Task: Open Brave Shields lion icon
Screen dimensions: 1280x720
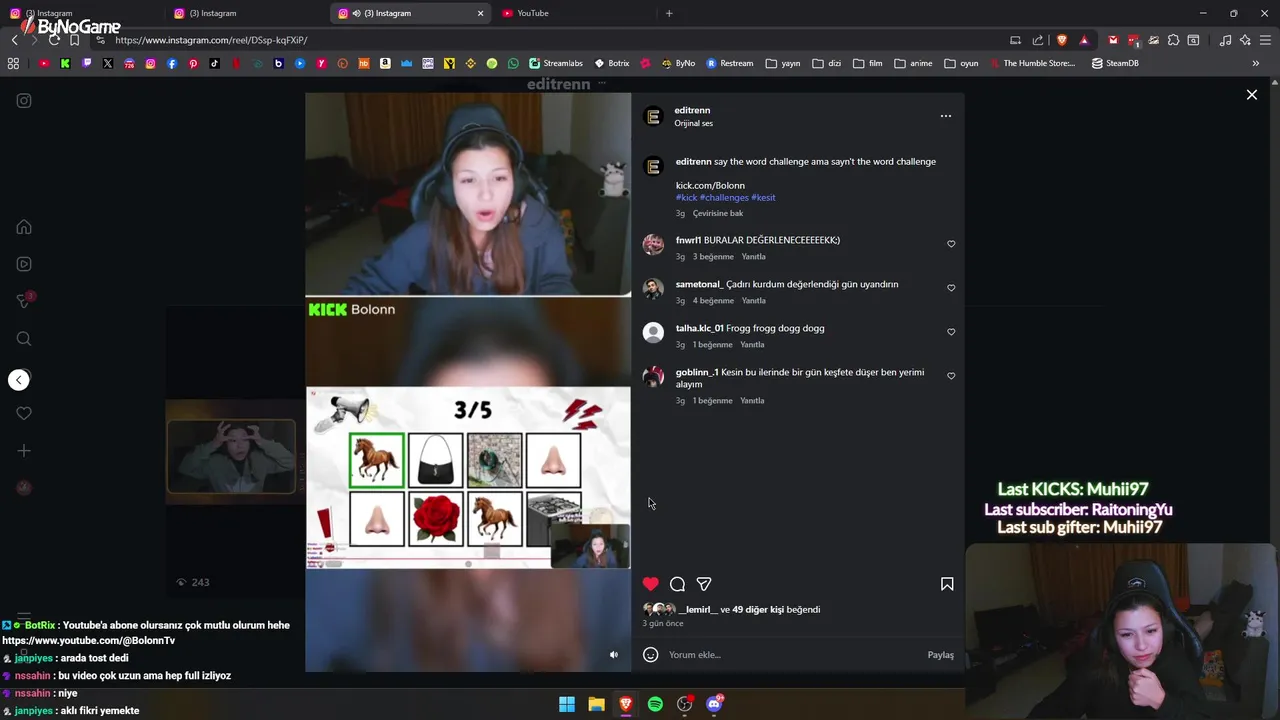Action: [1061, 40]
